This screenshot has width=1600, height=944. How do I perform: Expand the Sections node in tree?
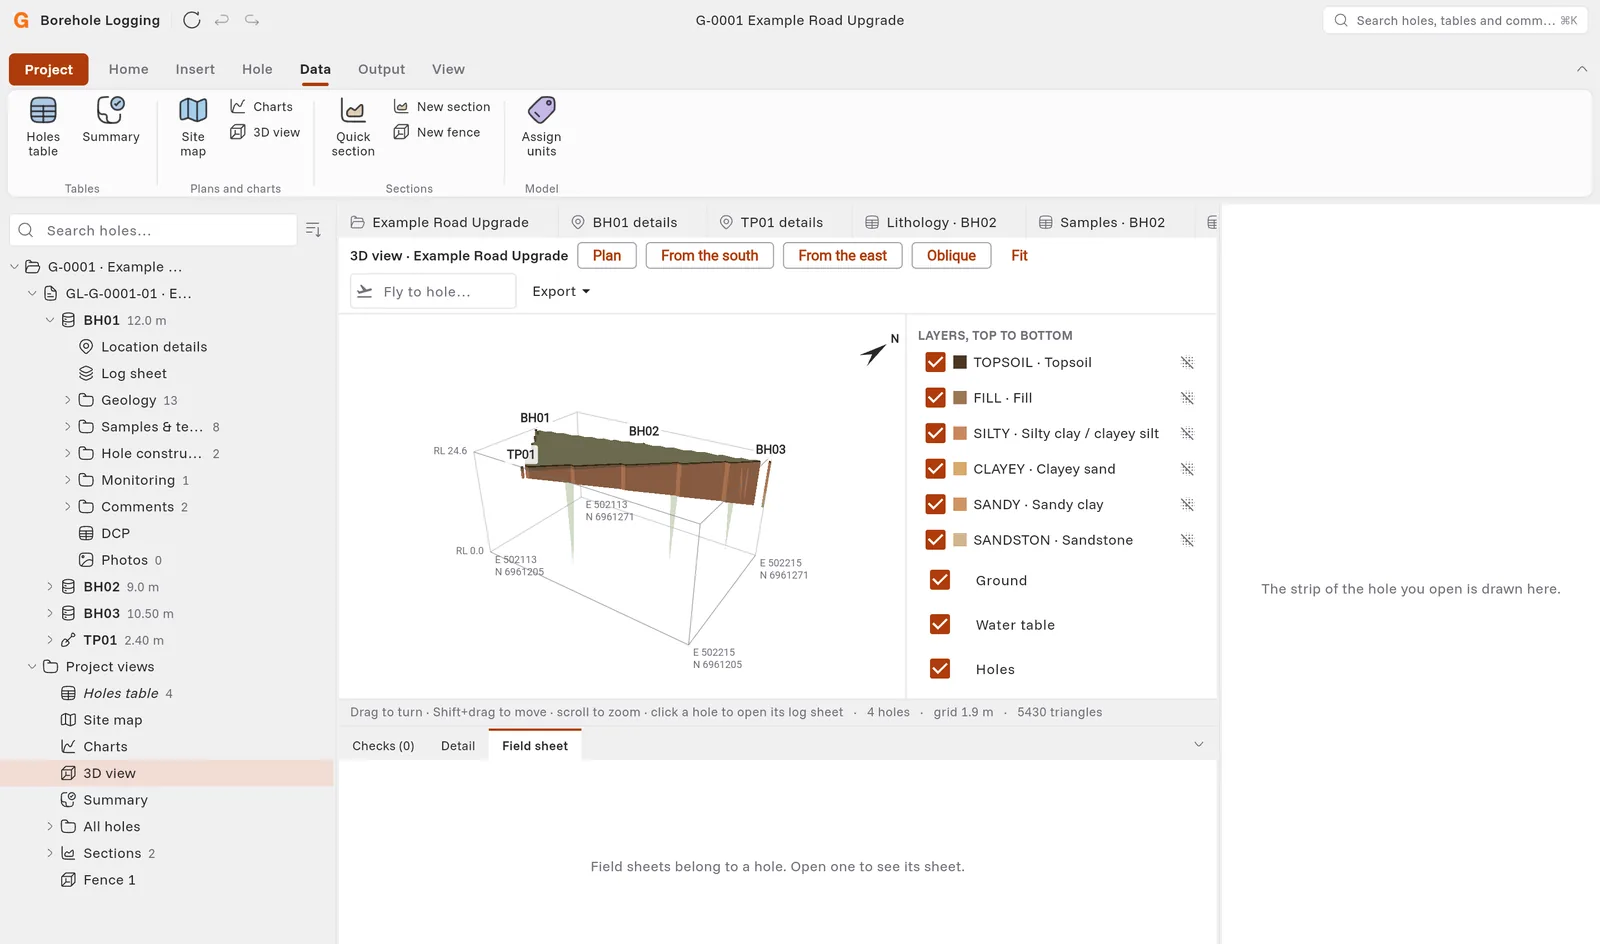pos(50,853)
